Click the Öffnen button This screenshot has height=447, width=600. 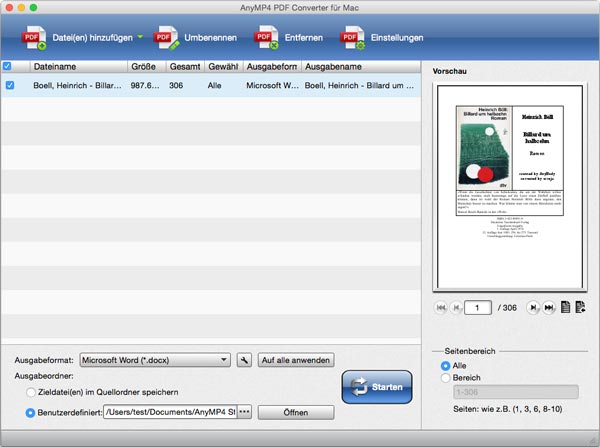pyautogui.click(x=296, y=413)
